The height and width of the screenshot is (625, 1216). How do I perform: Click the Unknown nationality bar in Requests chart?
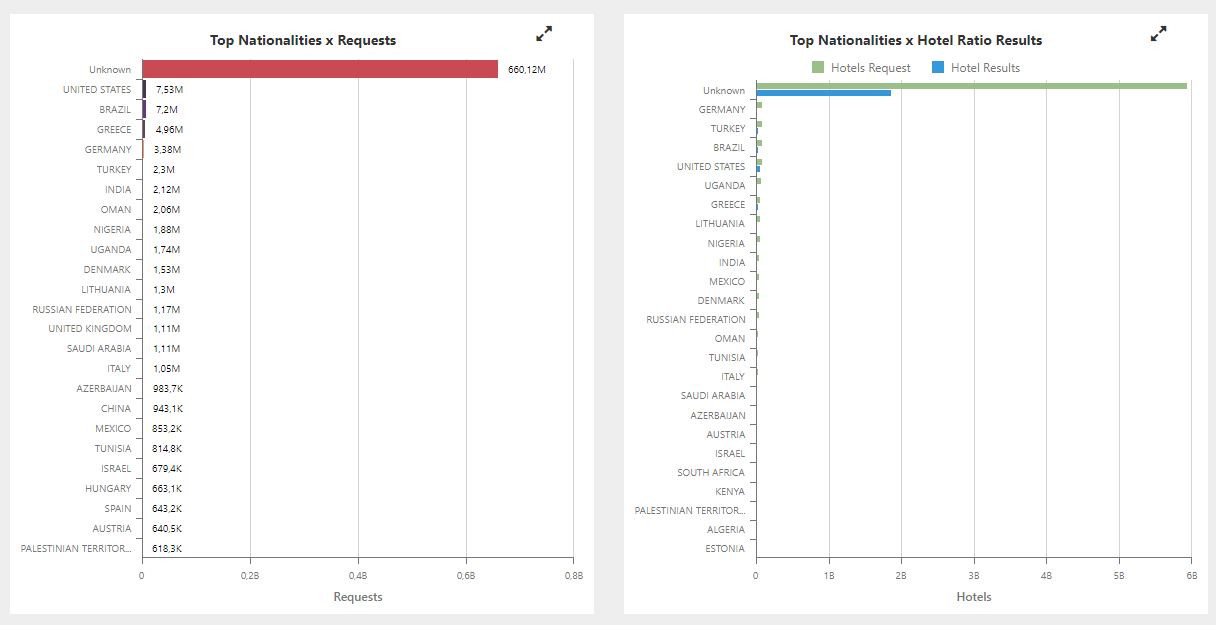pyautogui.click(x=320, y=68)
